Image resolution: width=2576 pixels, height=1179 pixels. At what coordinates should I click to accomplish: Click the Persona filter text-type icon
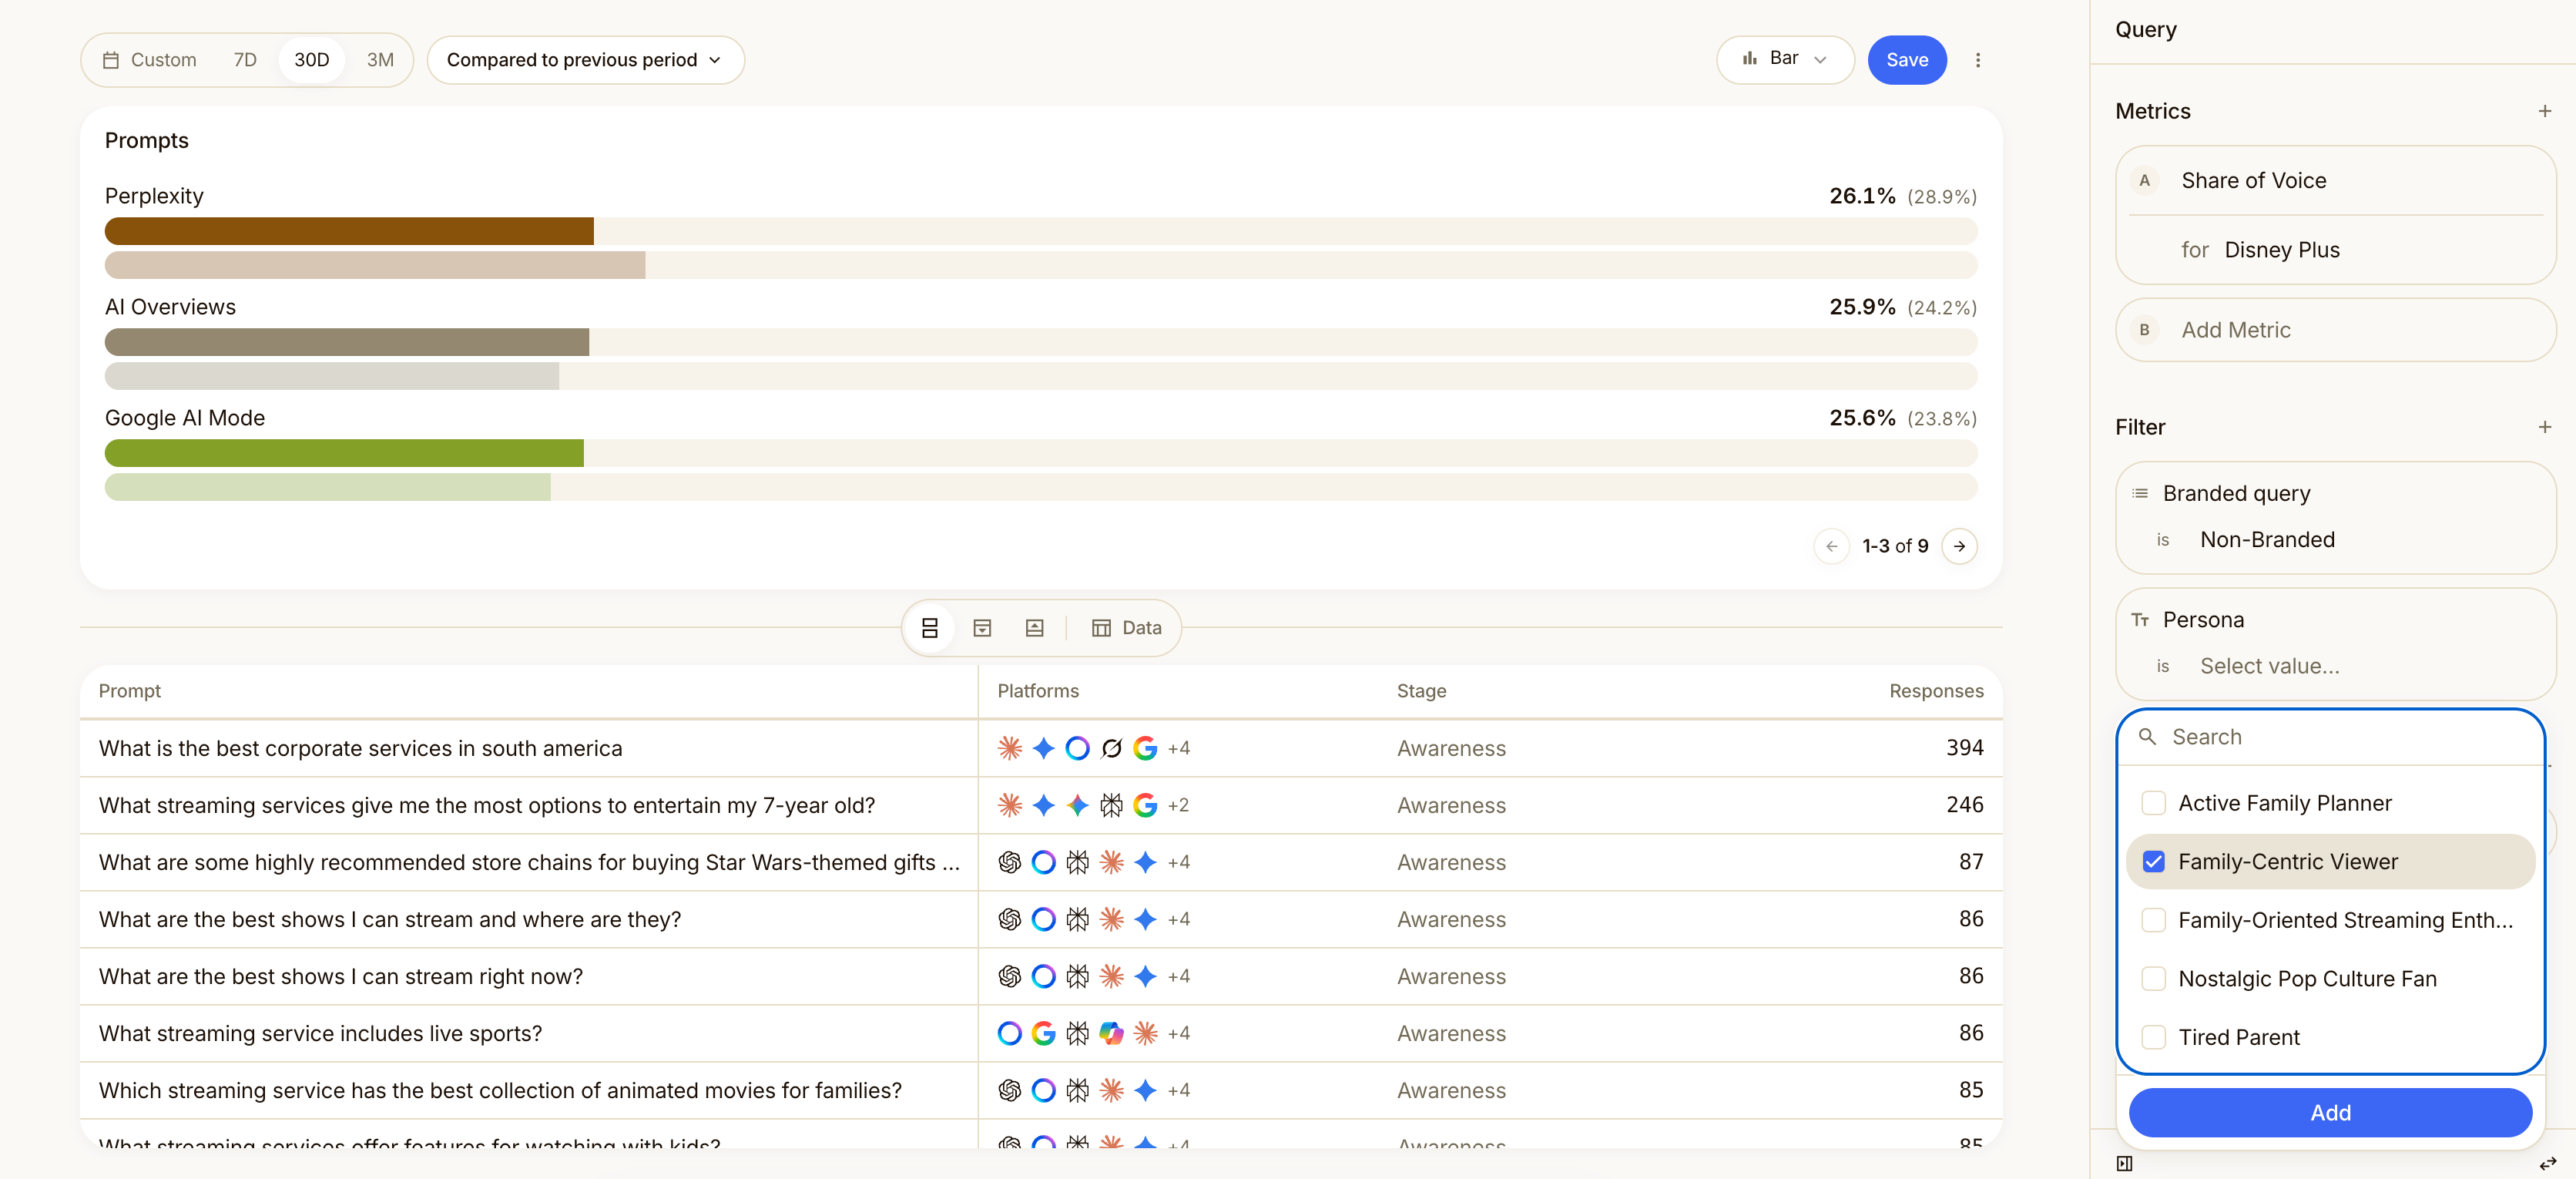click(x=2139, y=620)
